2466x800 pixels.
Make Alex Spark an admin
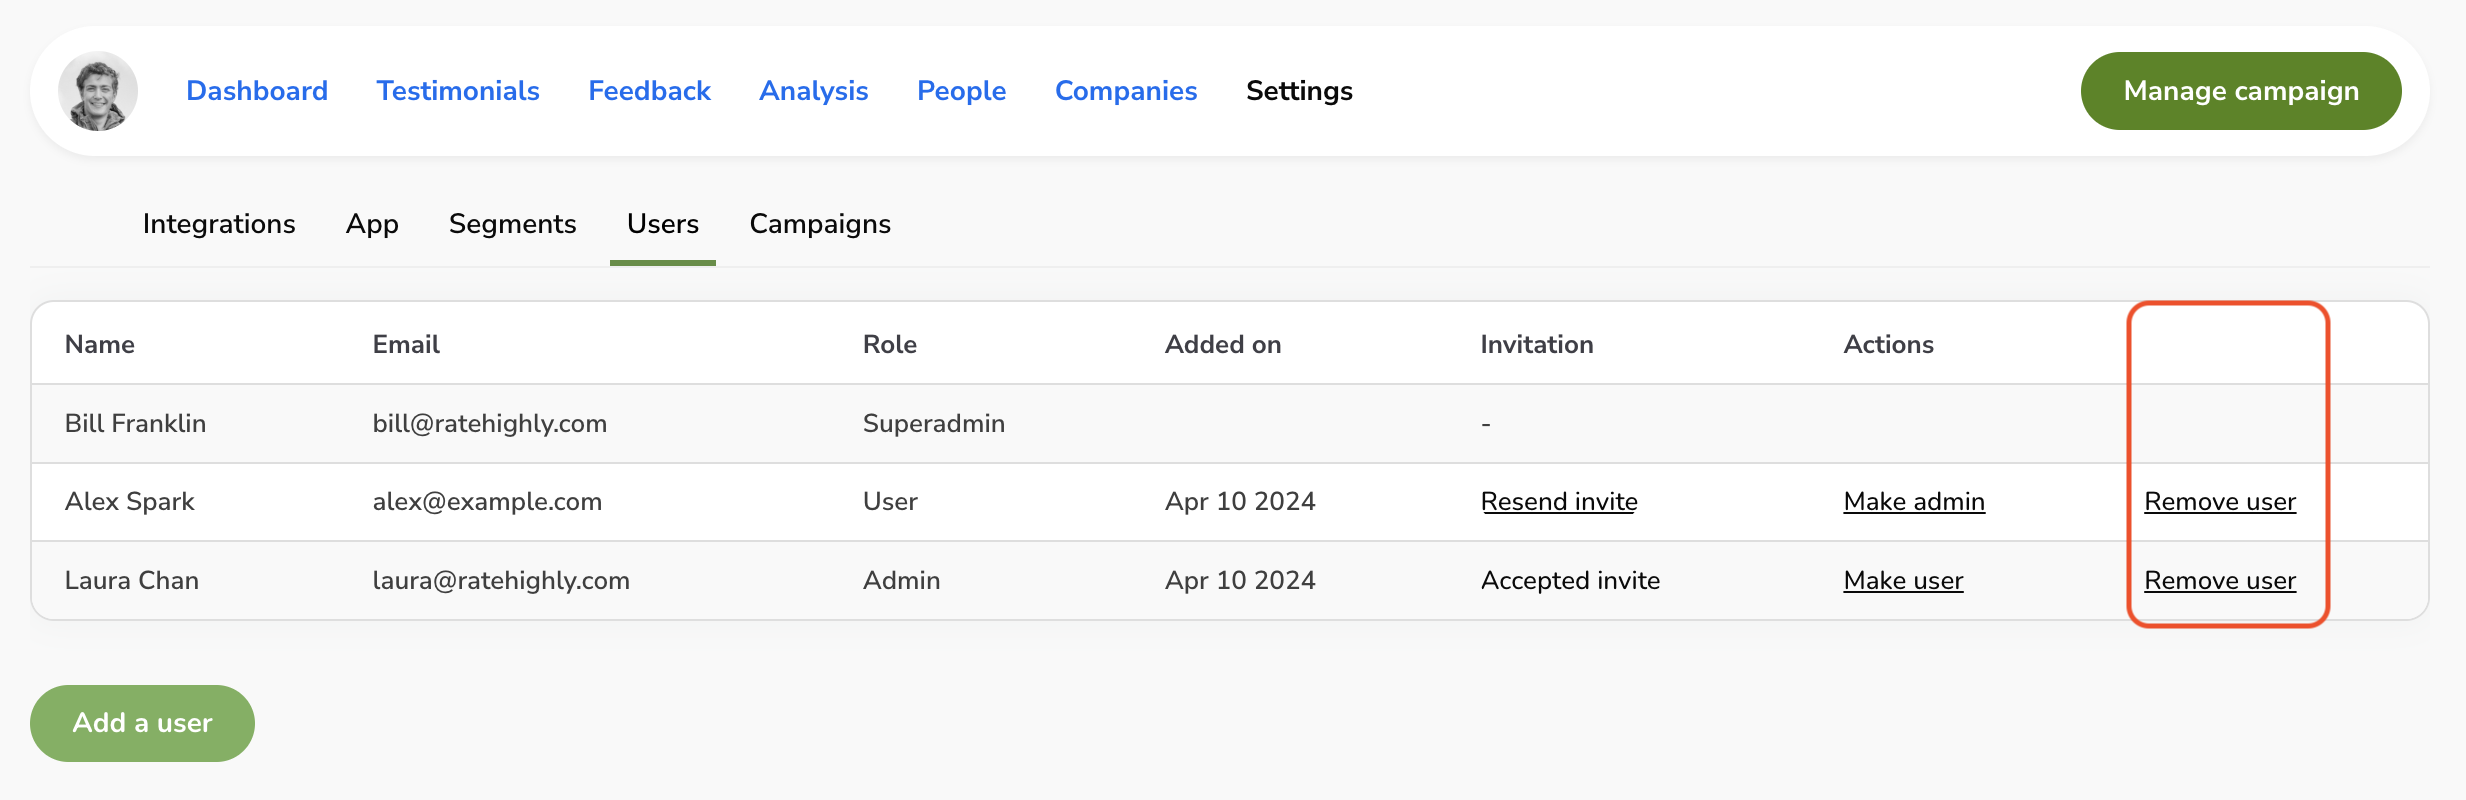(x=1914, y=502)
